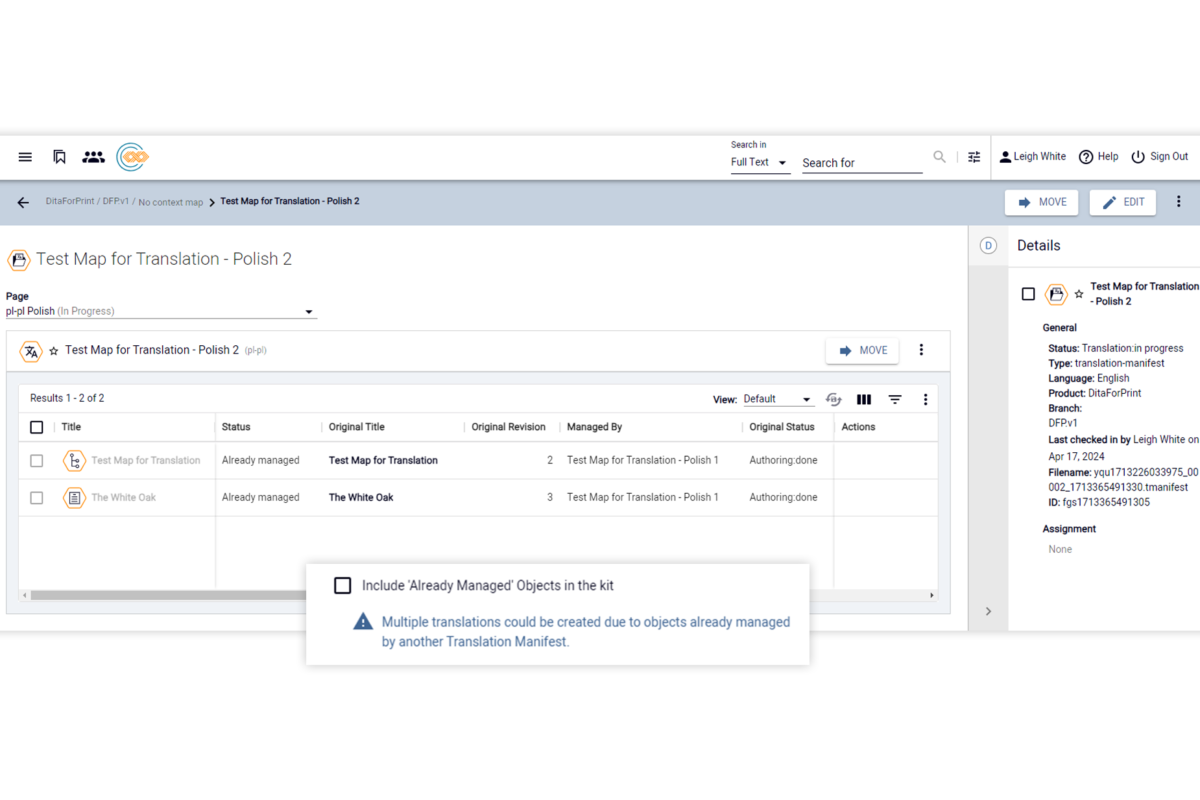Select checkbox for Test Map for Translation row
The width and height of the screenshot is (1200, 800).
click(37, 461)
